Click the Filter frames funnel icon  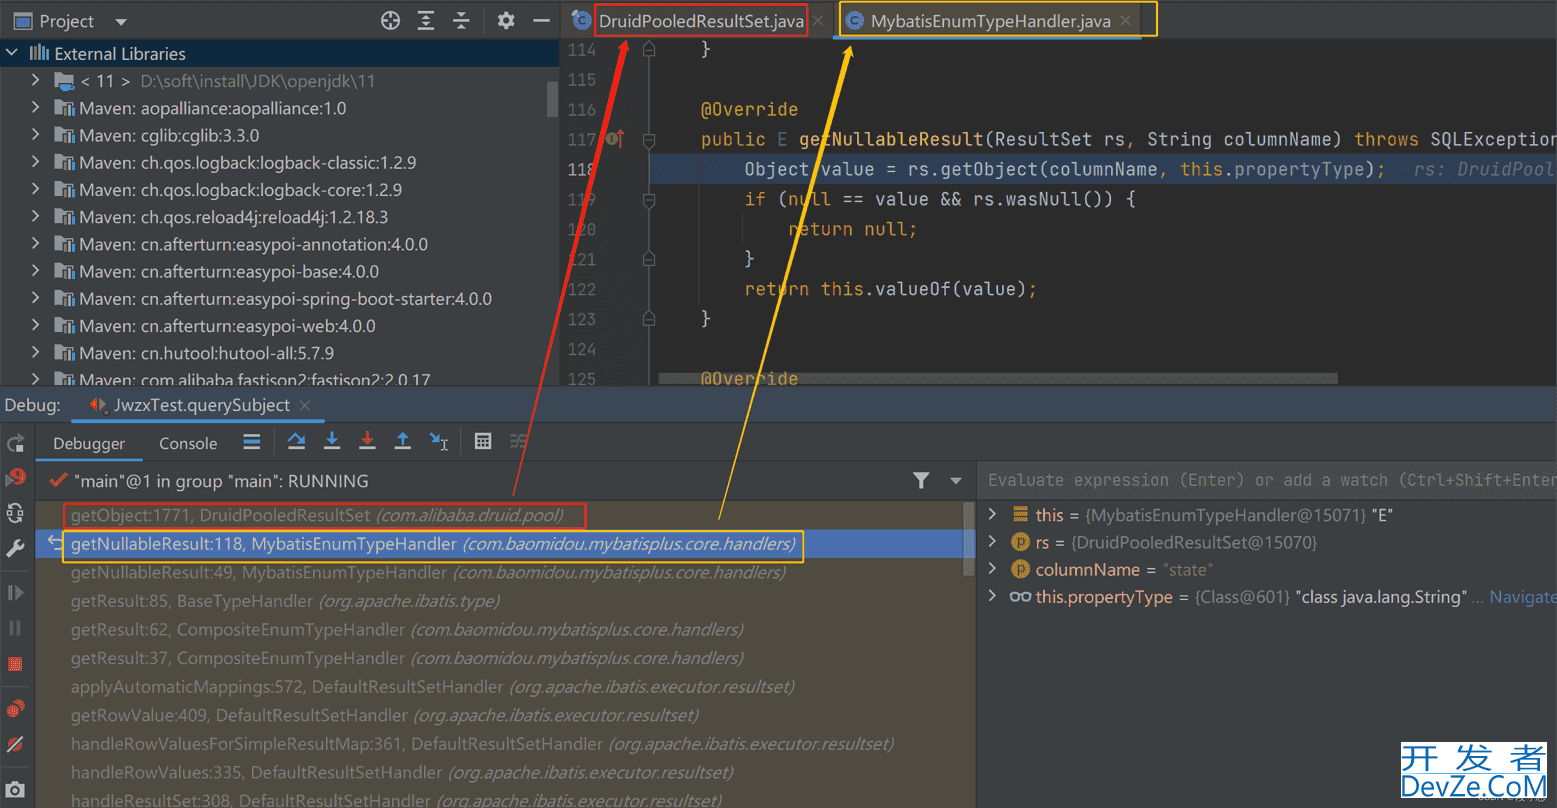921,481
